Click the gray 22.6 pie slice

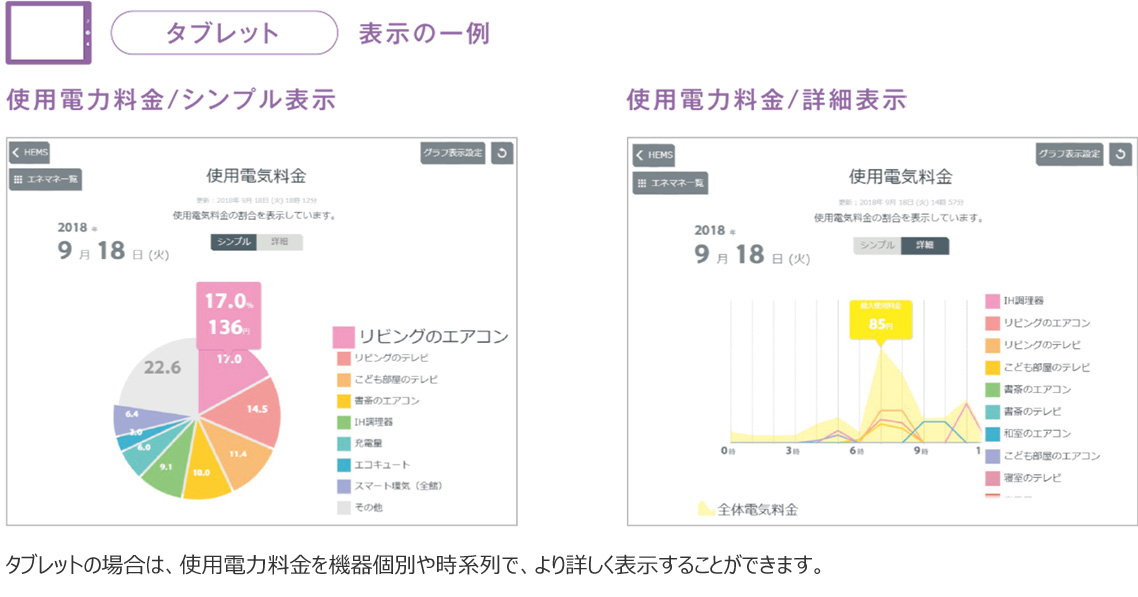pyautogui.click(x=160, y=370)
